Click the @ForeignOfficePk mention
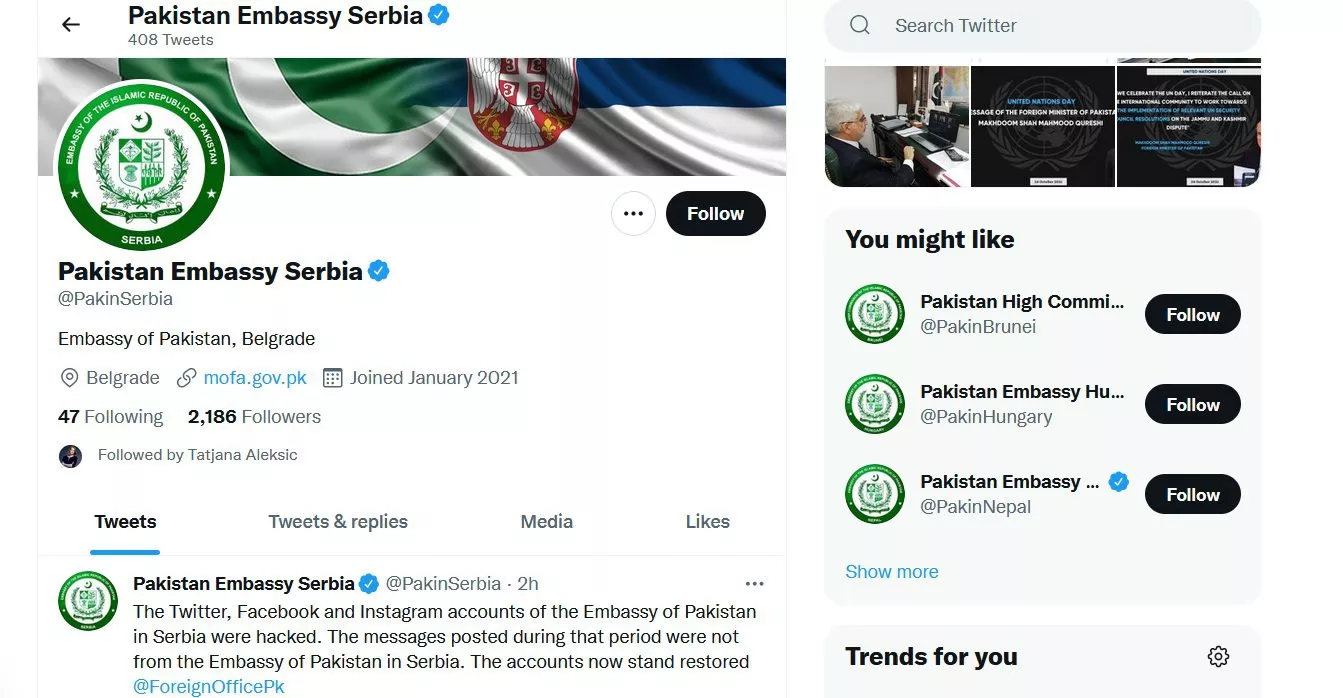This screenshot has width=1343, height=698. (x=209, y=687)
